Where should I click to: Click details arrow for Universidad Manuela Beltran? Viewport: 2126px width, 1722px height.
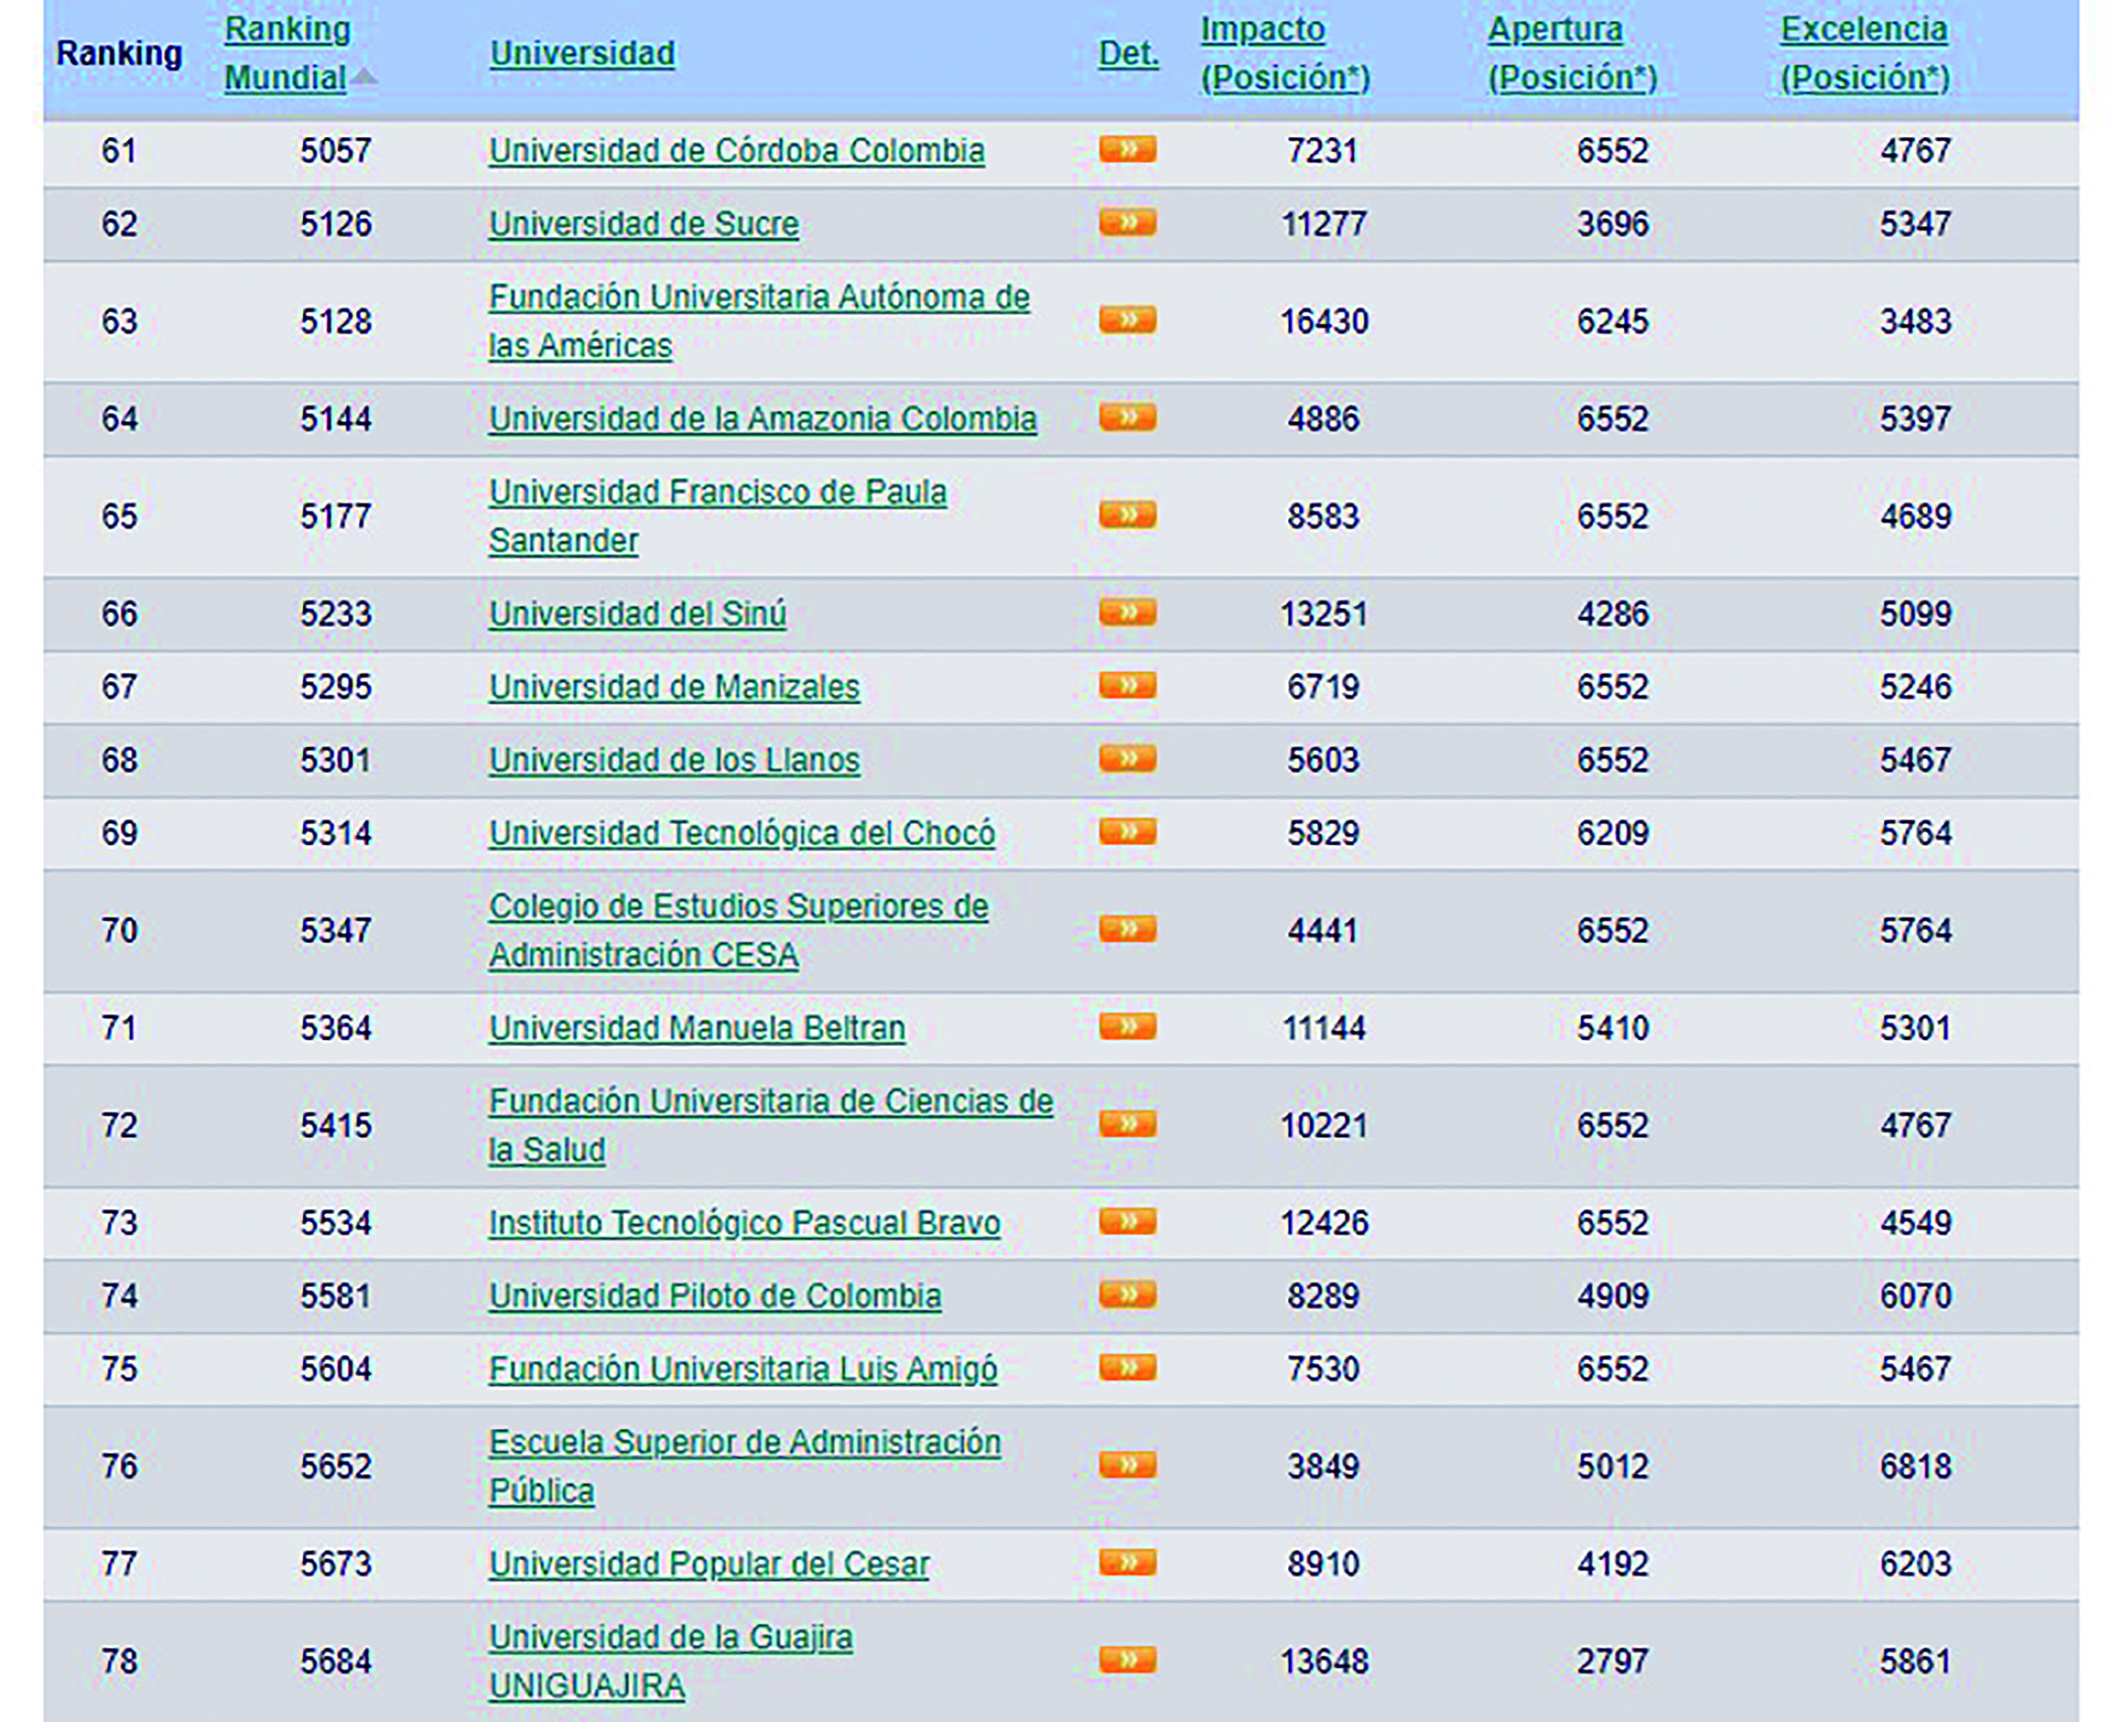click(x=1127, y=1027)
